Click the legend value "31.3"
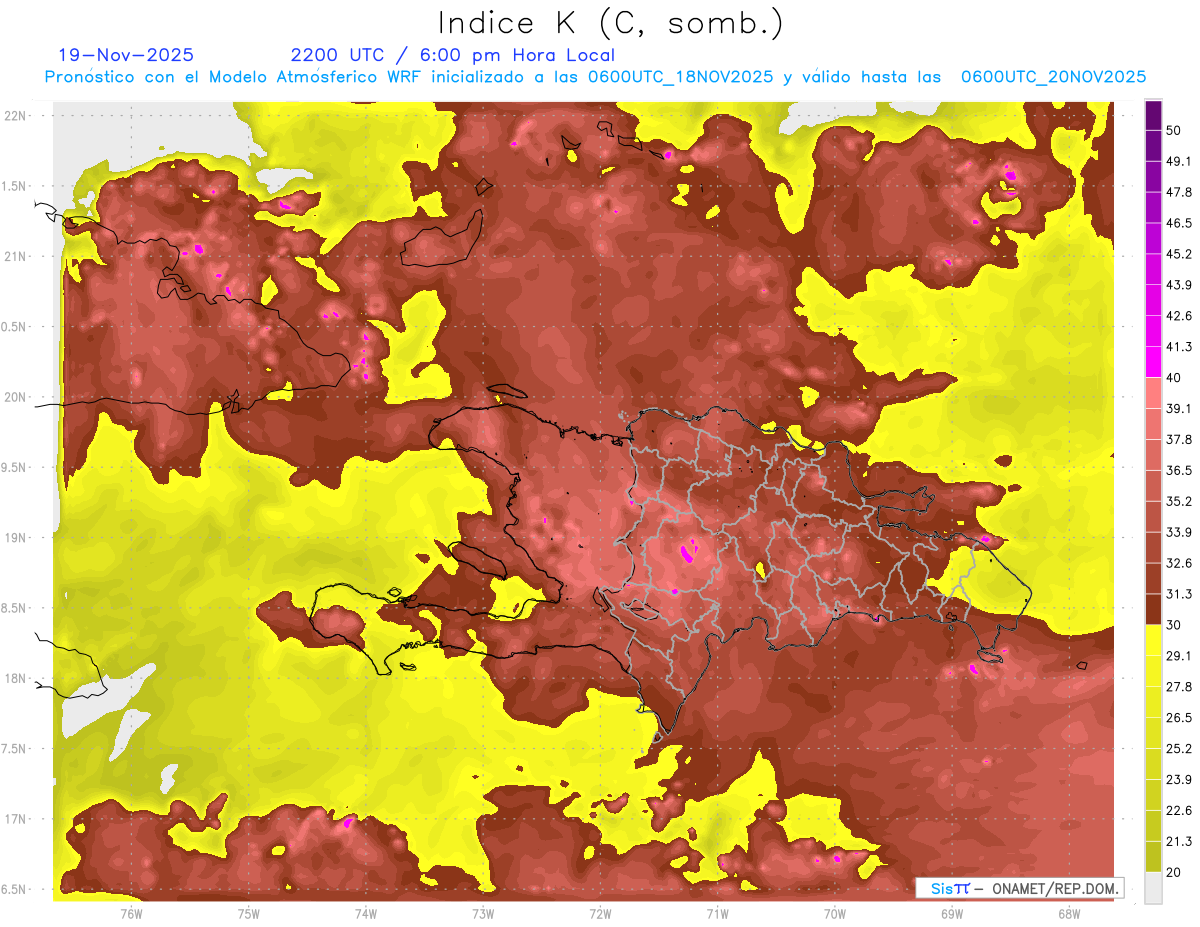The width and height of the screenshot is (1200, 927). [1178, 594]
